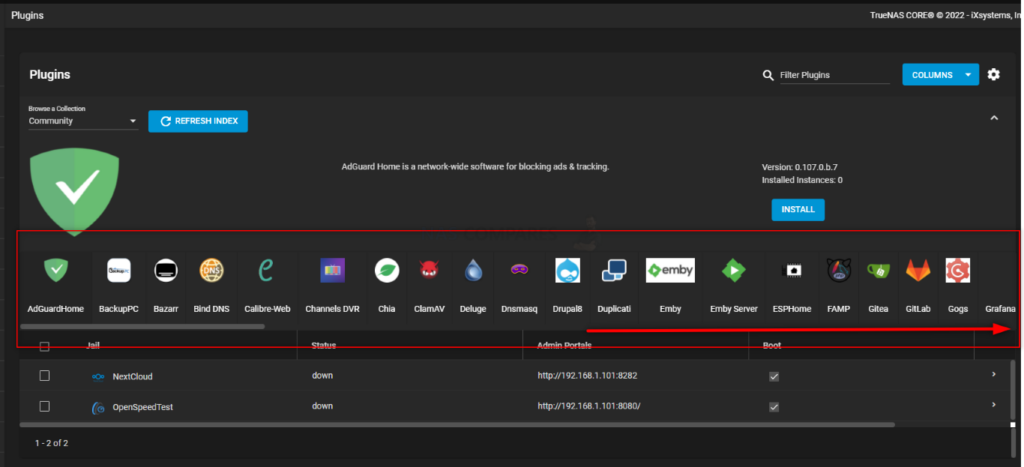This screenshot has width=1024, height=467.
Task: Tick the NextCloud row checkbox
Action: 44,376
